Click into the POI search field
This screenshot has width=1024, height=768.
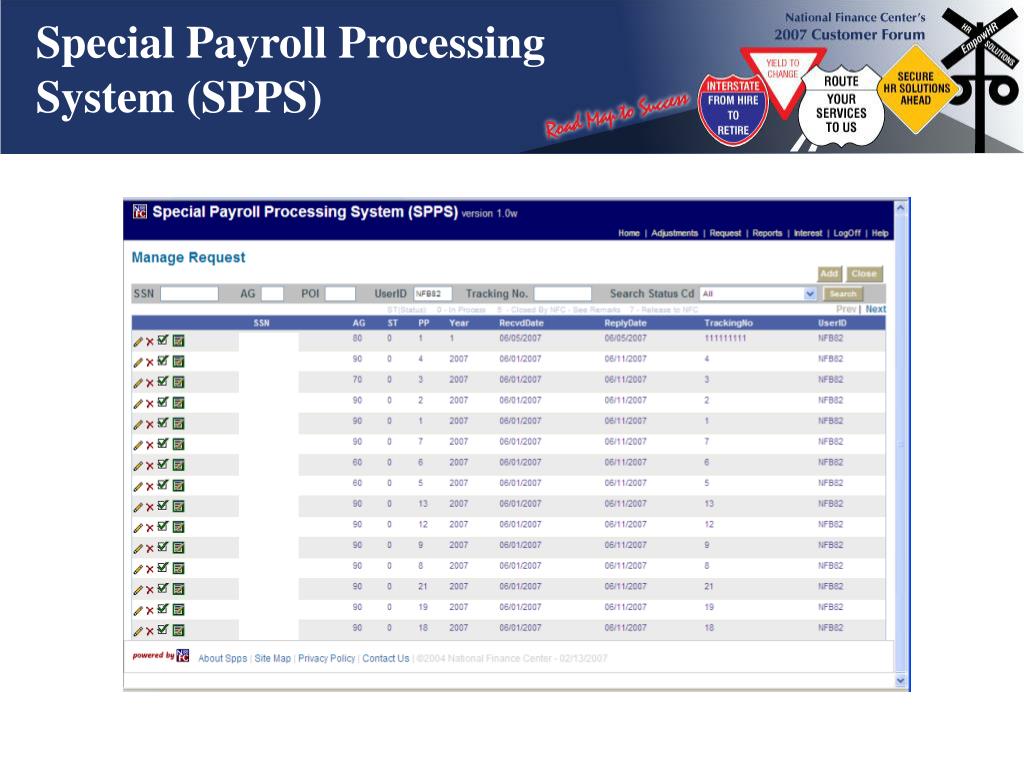[x=340, y=294]
